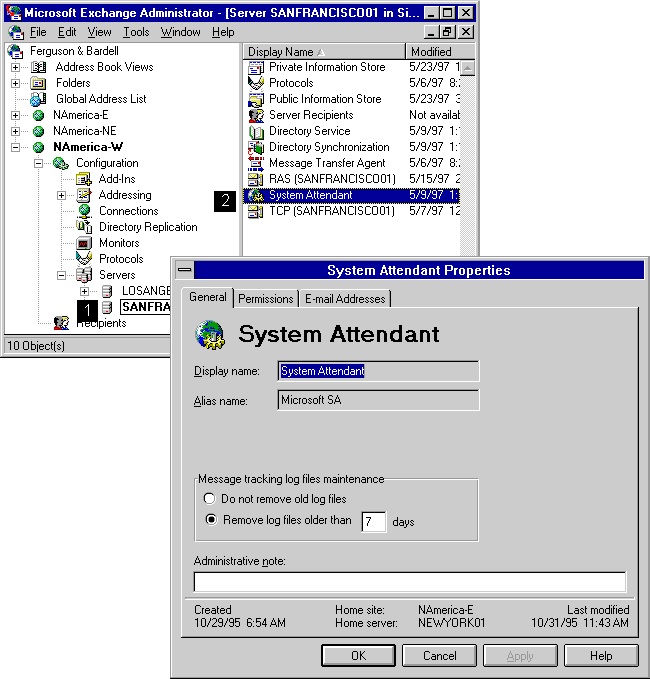Open the Window menu
This screenshot has width=650, height=679.
[x=181, y=32]
